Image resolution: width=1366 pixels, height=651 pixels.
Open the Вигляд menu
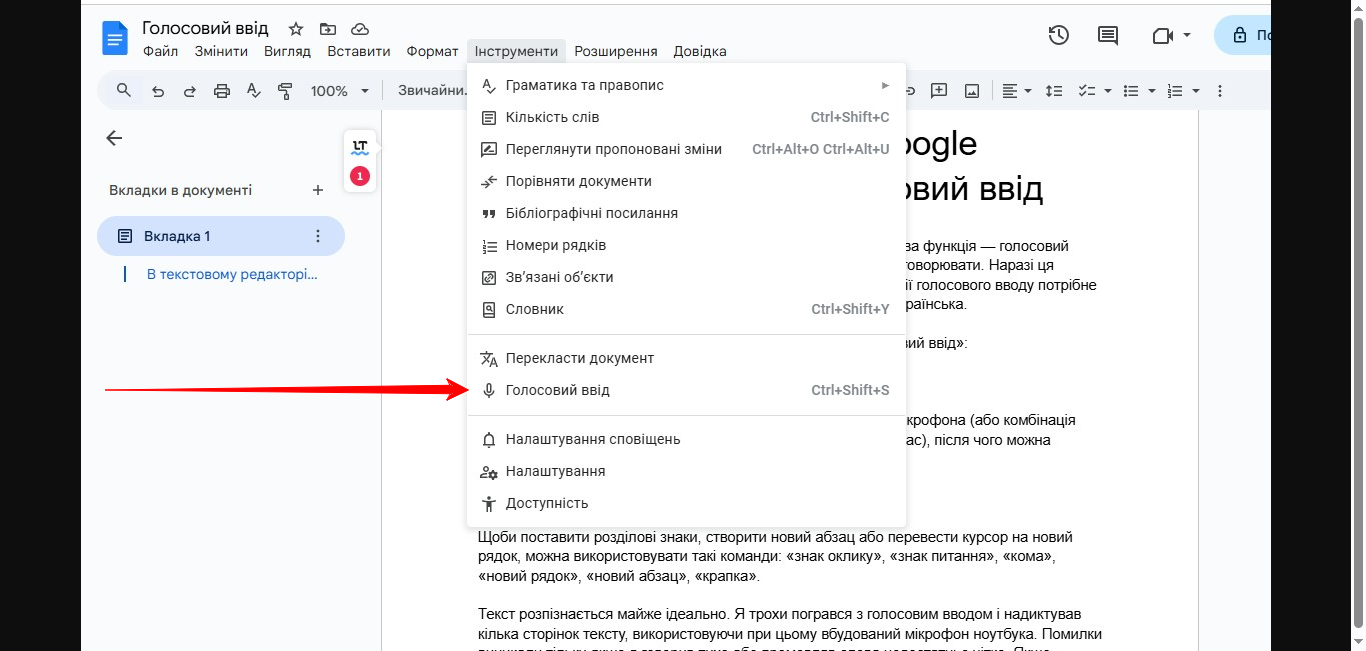(x=287, y=51)
